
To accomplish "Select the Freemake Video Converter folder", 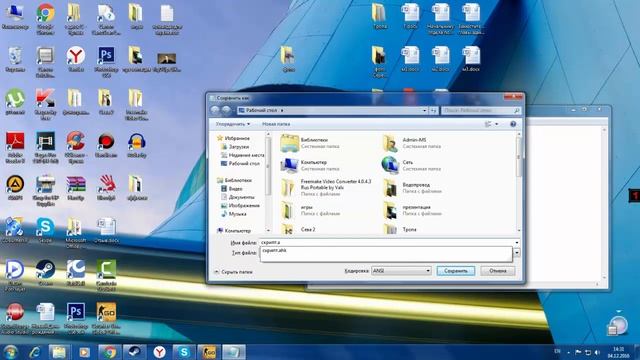I will (327, 187).
